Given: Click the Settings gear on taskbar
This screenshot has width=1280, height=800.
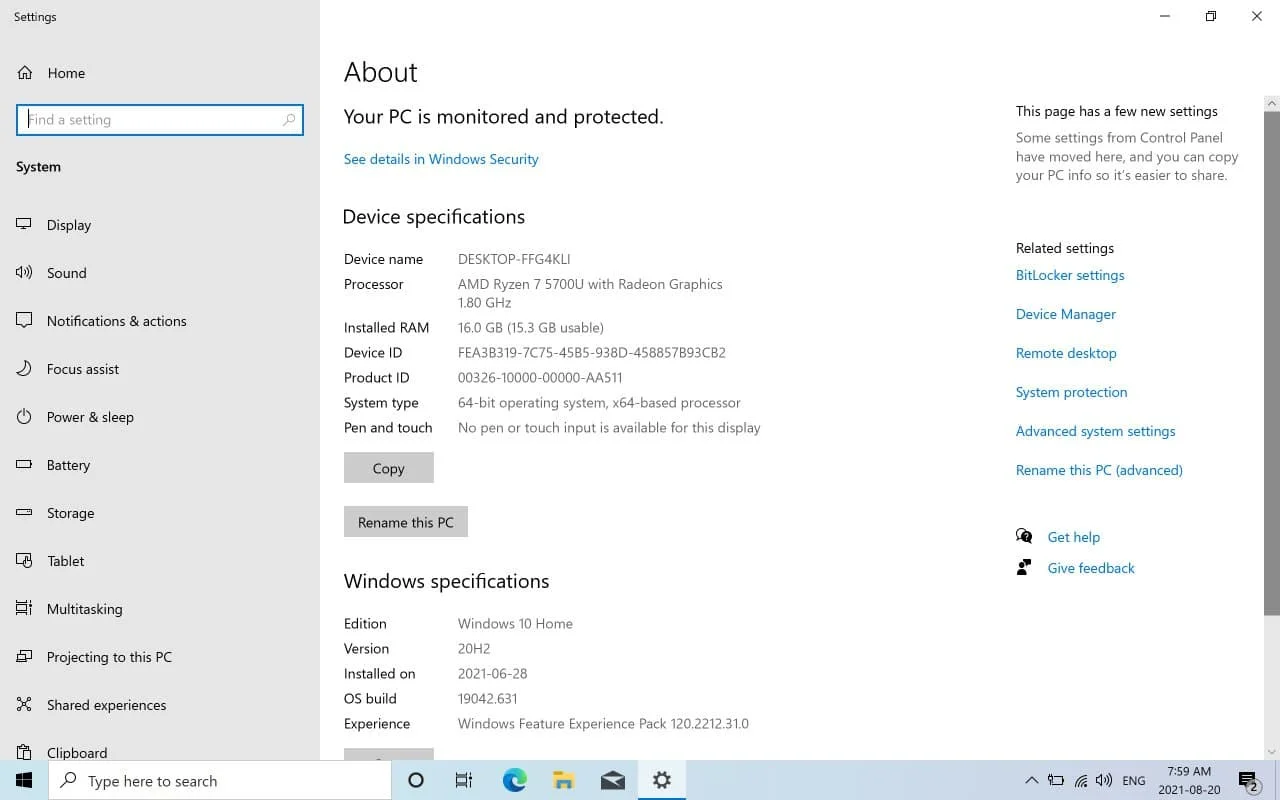Looking at the screenshot, I should [661, 780].
